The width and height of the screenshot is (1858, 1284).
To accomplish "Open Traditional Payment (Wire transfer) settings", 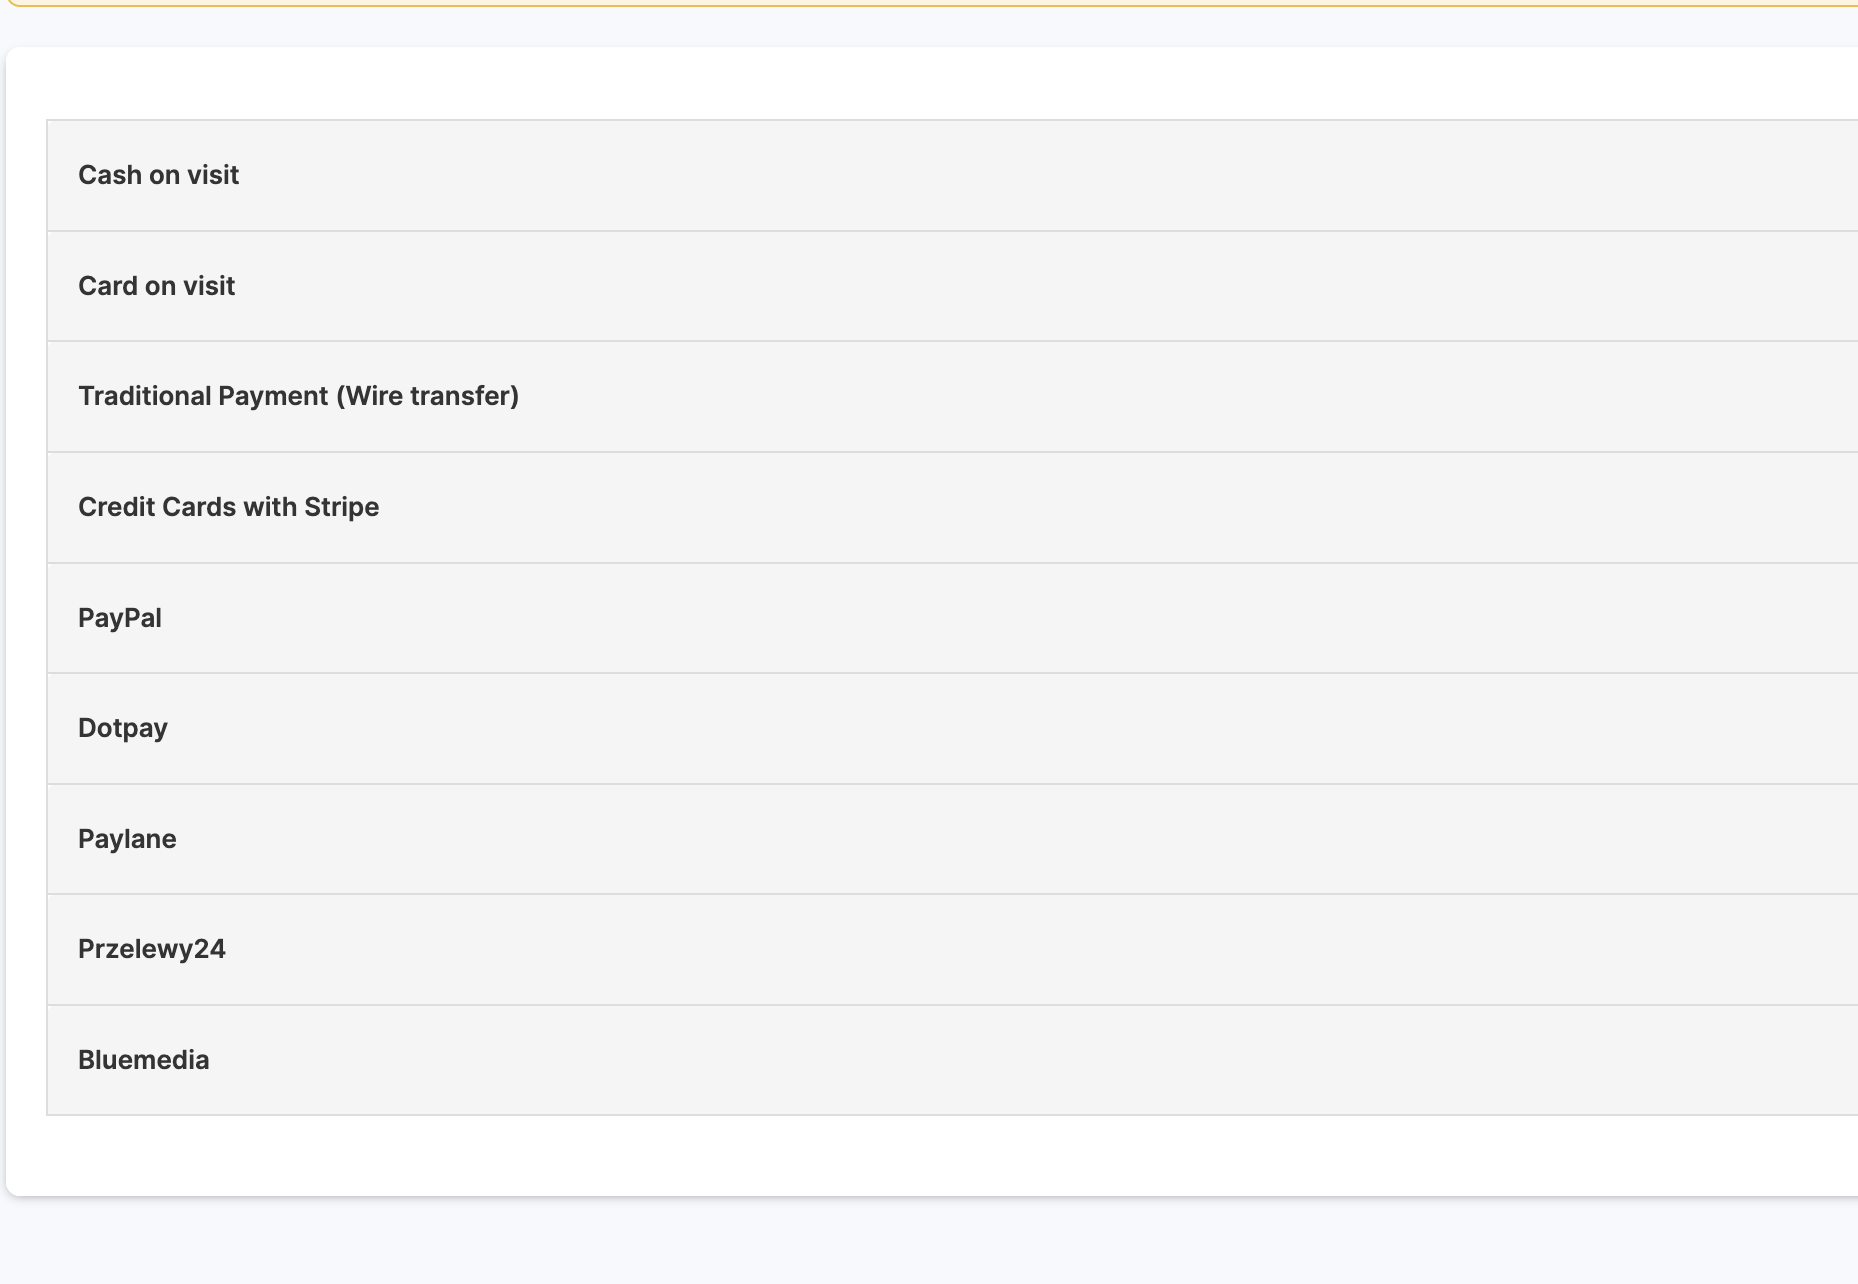I will pyautogui.click(x=950, y=397).
